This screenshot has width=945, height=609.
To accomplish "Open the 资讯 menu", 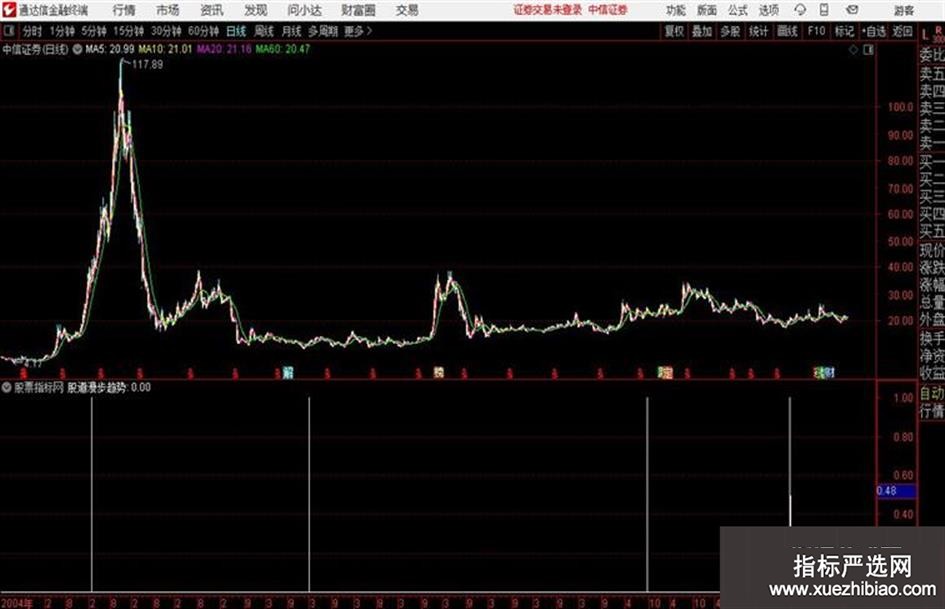I will click(212, 10).
